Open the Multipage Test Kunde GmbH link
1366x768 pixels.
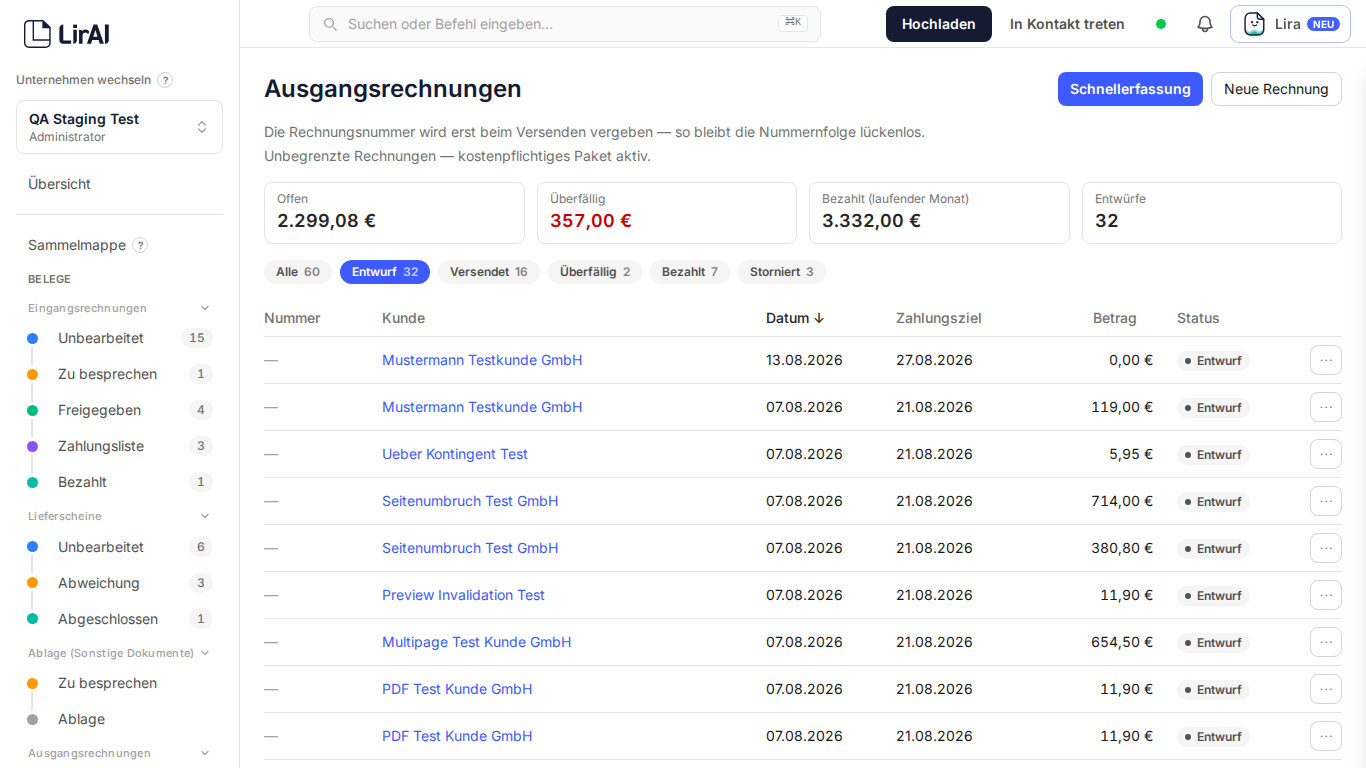477,642
